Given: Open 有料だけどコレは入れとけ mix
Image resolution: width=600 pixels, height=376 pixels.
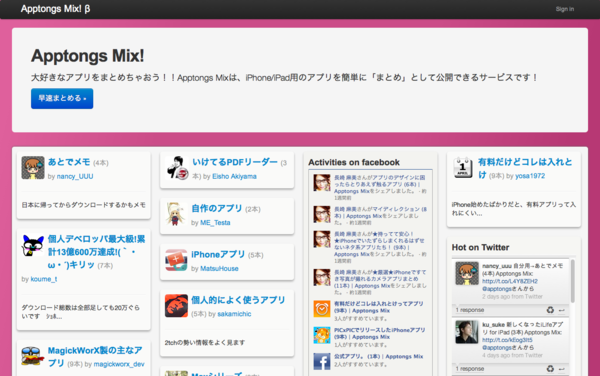Looking at the screenshot, I should tap(525, 168).
